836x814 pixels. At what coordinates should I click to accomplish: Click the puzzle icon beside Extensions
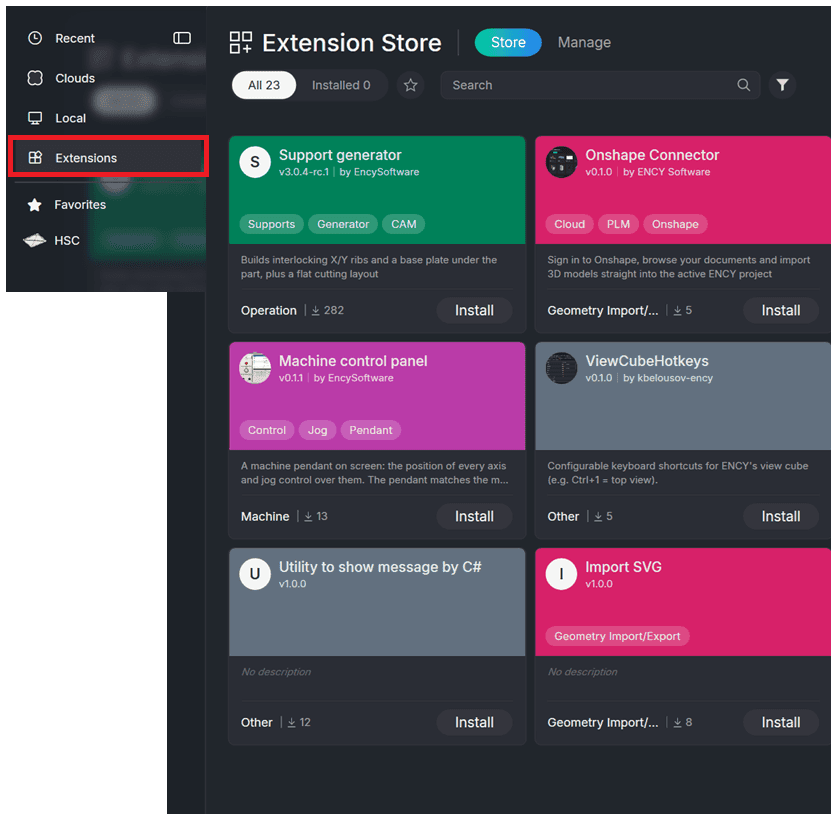(35, 158)
